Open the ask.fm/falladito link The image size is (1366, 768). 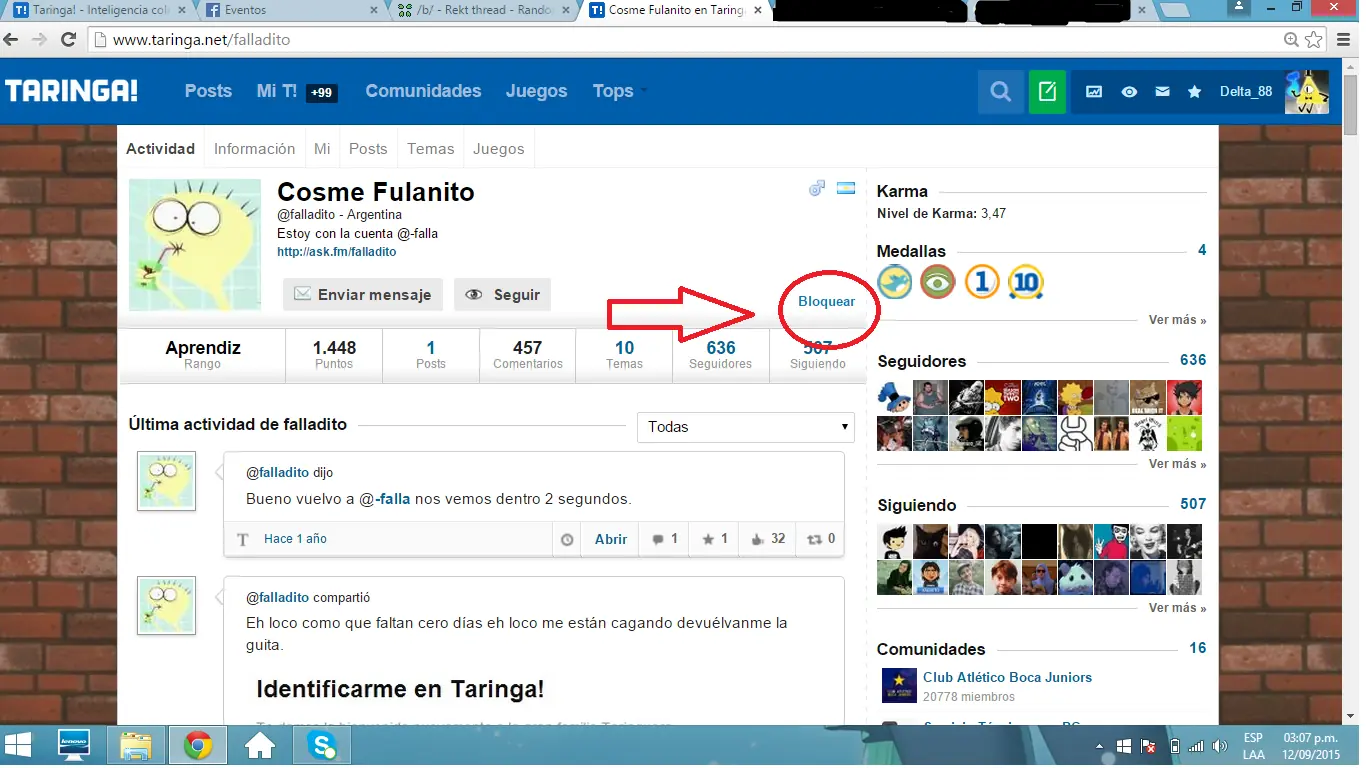337,252
